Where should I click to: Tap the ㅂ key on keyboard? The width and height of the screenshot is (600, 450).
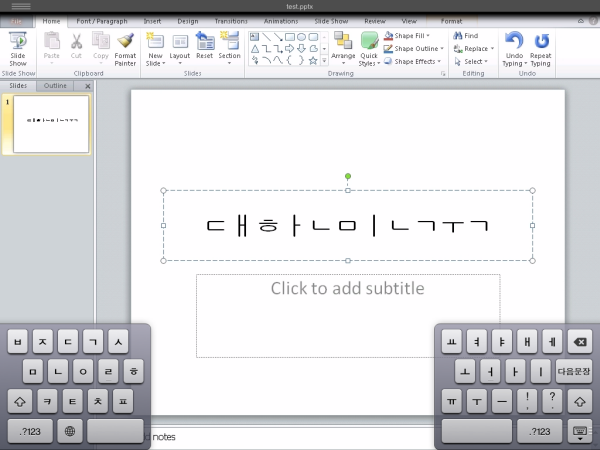[18, 342]
